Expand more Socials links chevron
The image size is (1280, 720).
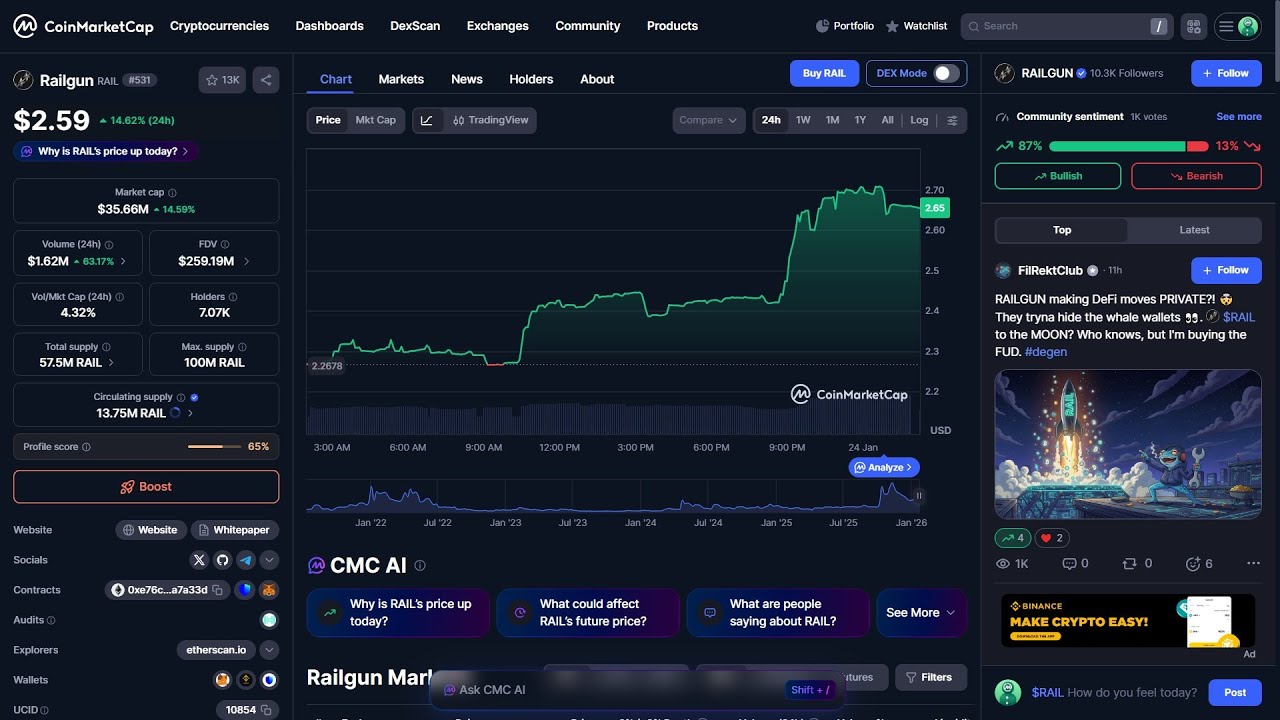point(269,560)
